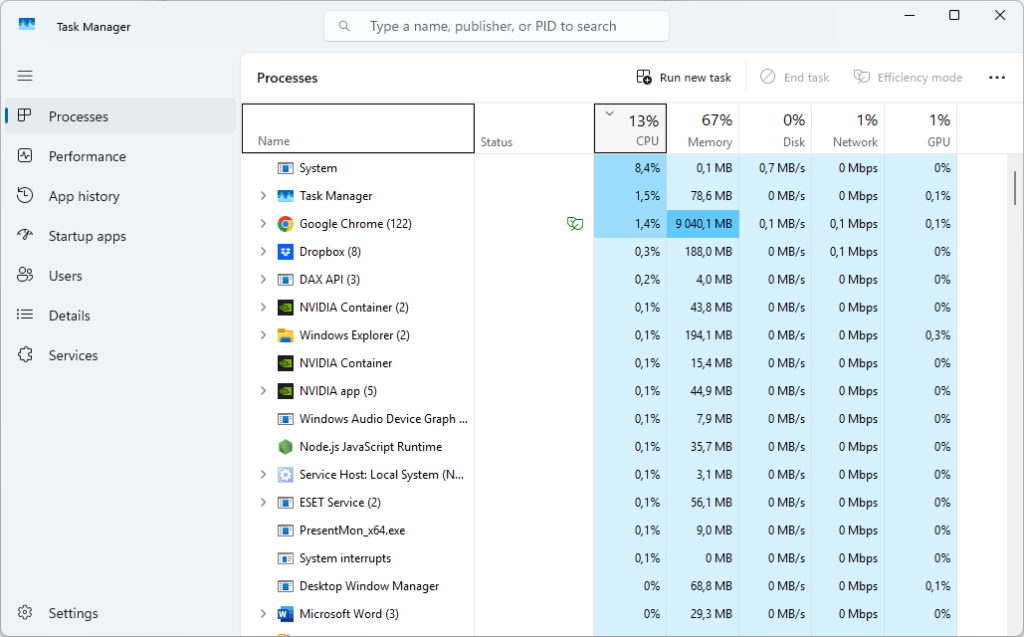The height and width of the screenshot is (637, 1024).
Task: Sort by the Network column header
Action: click(848, 128)
